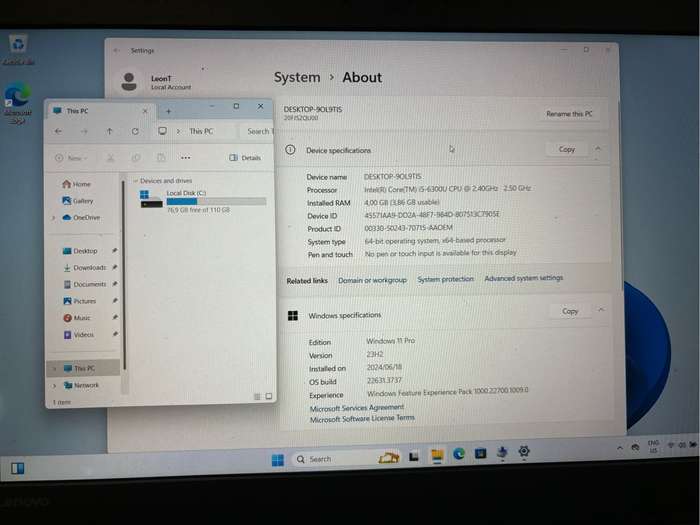Open the Desktop quick access folder
700x525 pixels.
click(x=80, y=251)
